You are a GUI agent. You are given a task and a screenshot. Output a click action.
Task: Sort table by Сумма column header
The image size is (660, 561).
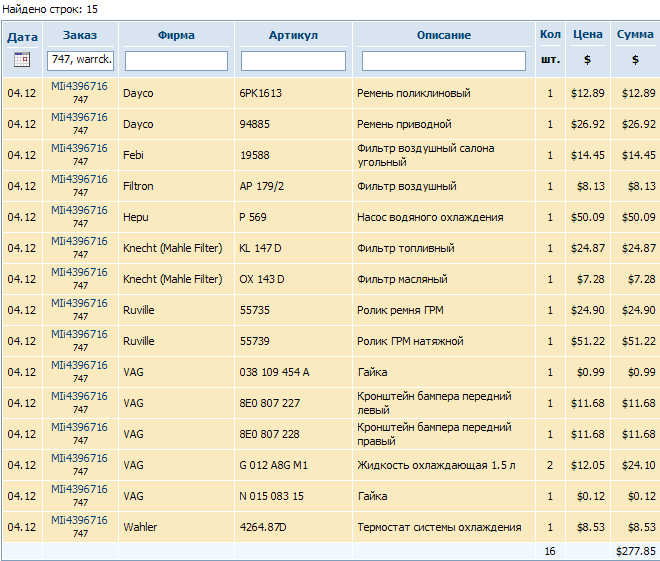[x=635, y=34]
